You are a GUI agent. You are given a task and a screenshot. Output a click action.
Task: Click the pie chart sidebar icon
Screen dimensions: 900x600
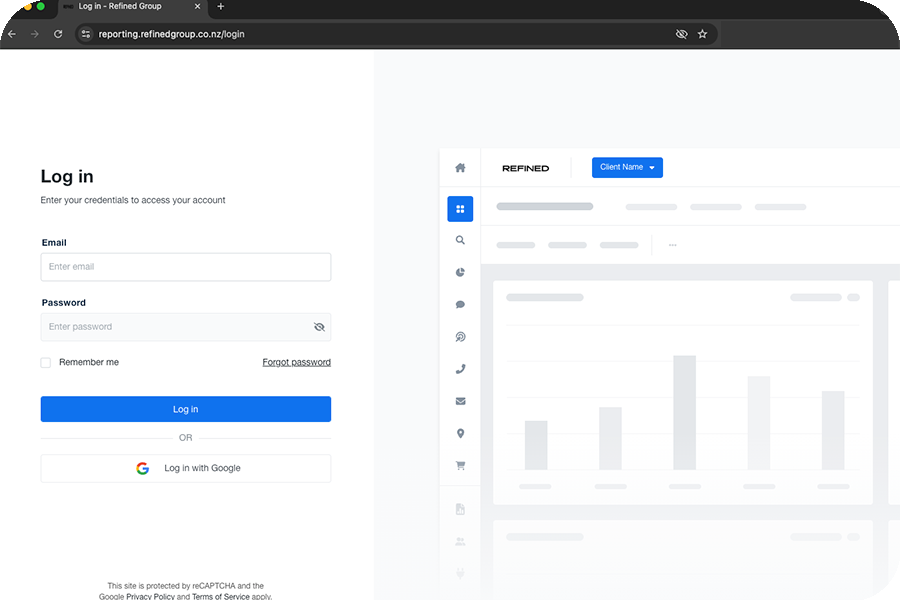[460, 272]
